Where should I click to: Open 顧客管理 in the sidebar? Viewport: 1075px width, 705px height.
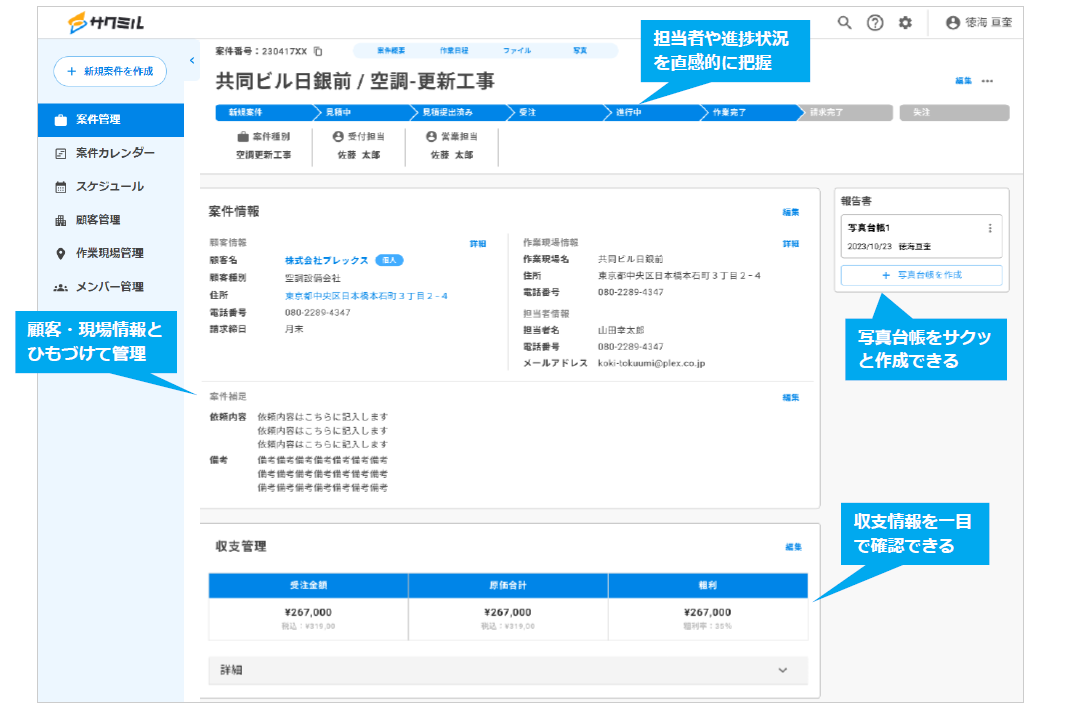[x=111, y=220]
